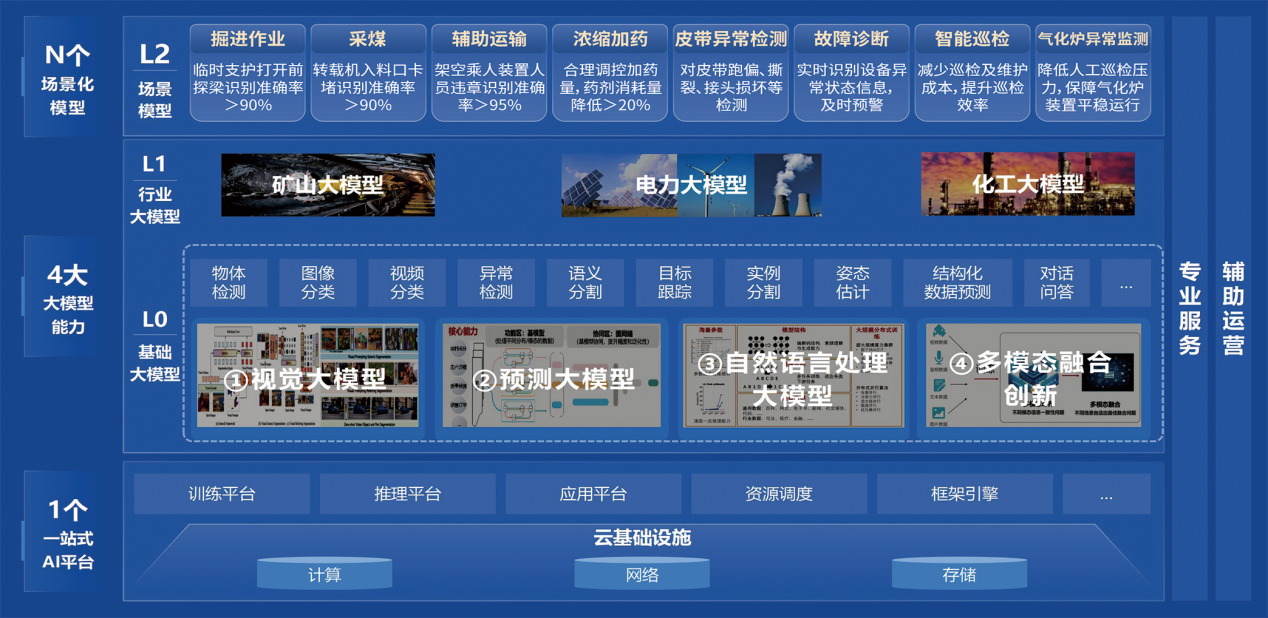This screenshot has width=1268, height=618.
Task: Open the 资源调度 box
Action: [778, 494]
